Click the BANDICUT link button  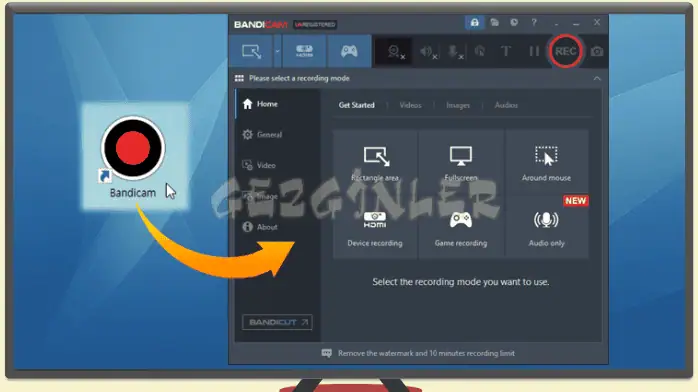pos(277,322)
